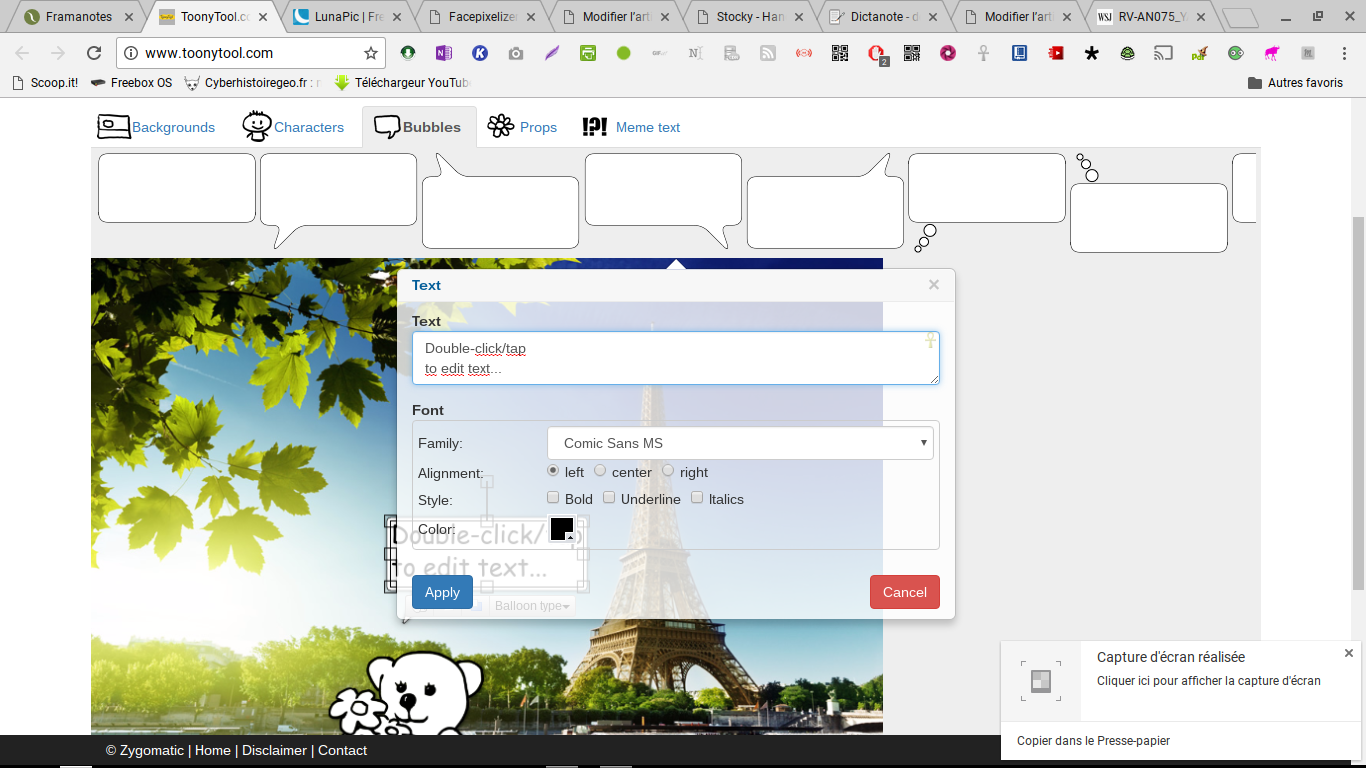Close the Text dialog with the X
This screenshot has height=768, width=1366.
point(934,285)
